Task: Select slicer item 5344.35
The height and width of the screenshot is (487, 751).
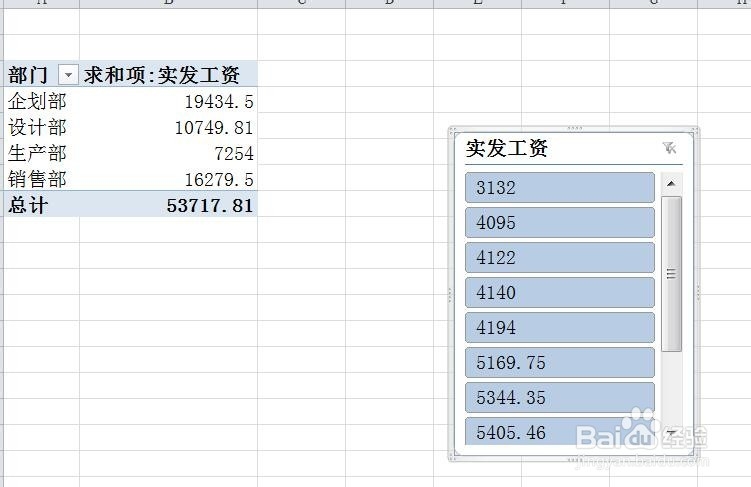Action: tap(559, 397)
